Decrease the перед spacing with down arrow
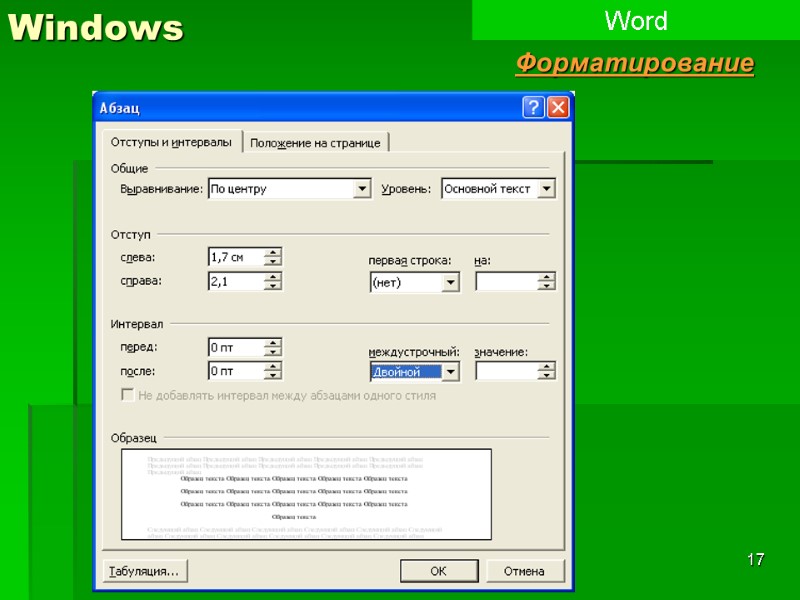The width and height of the screenshot is (800, 600). point(273,352)
